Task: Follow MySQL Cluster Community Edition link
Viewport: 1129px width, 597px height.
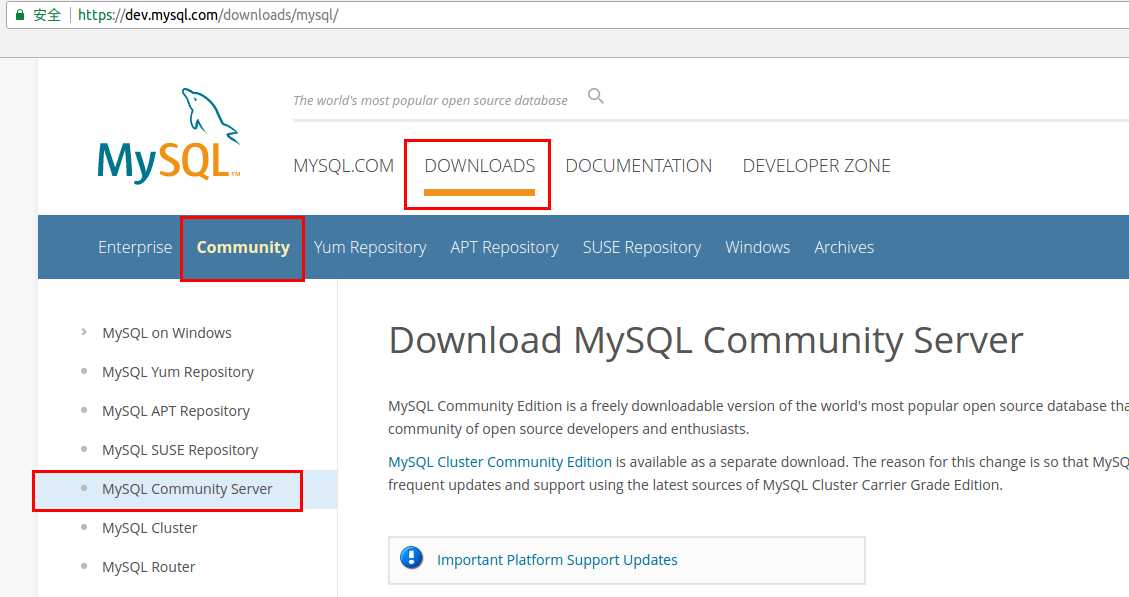Action: pyautogui.click(x=500, y=462)
